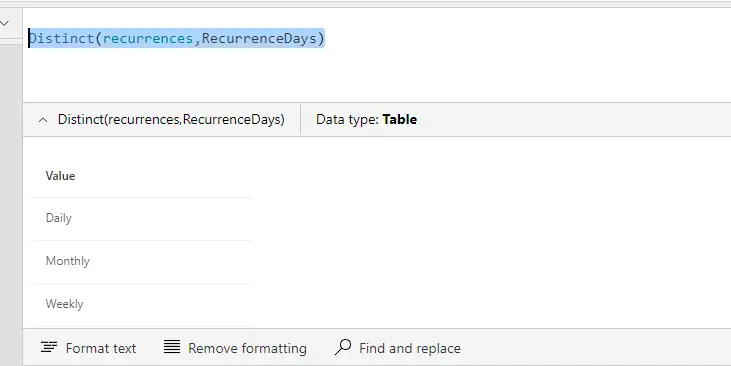Select the Daily row in results

pos(142,219)
